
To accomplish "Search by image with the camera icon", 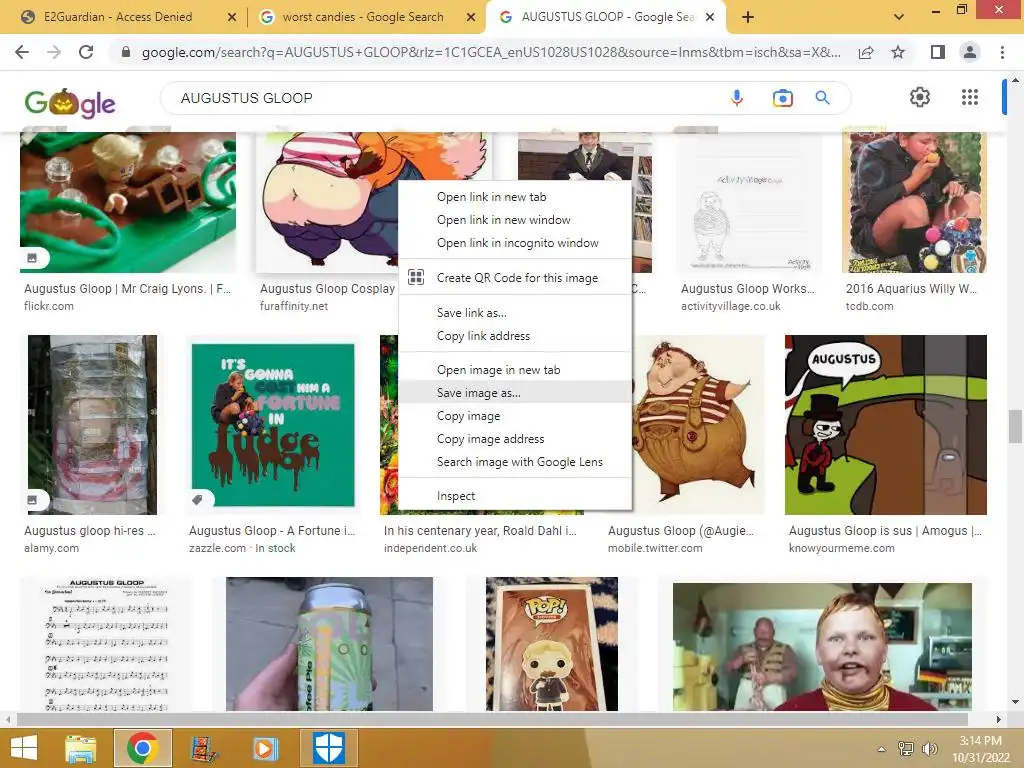I will (x=782, y=98).
